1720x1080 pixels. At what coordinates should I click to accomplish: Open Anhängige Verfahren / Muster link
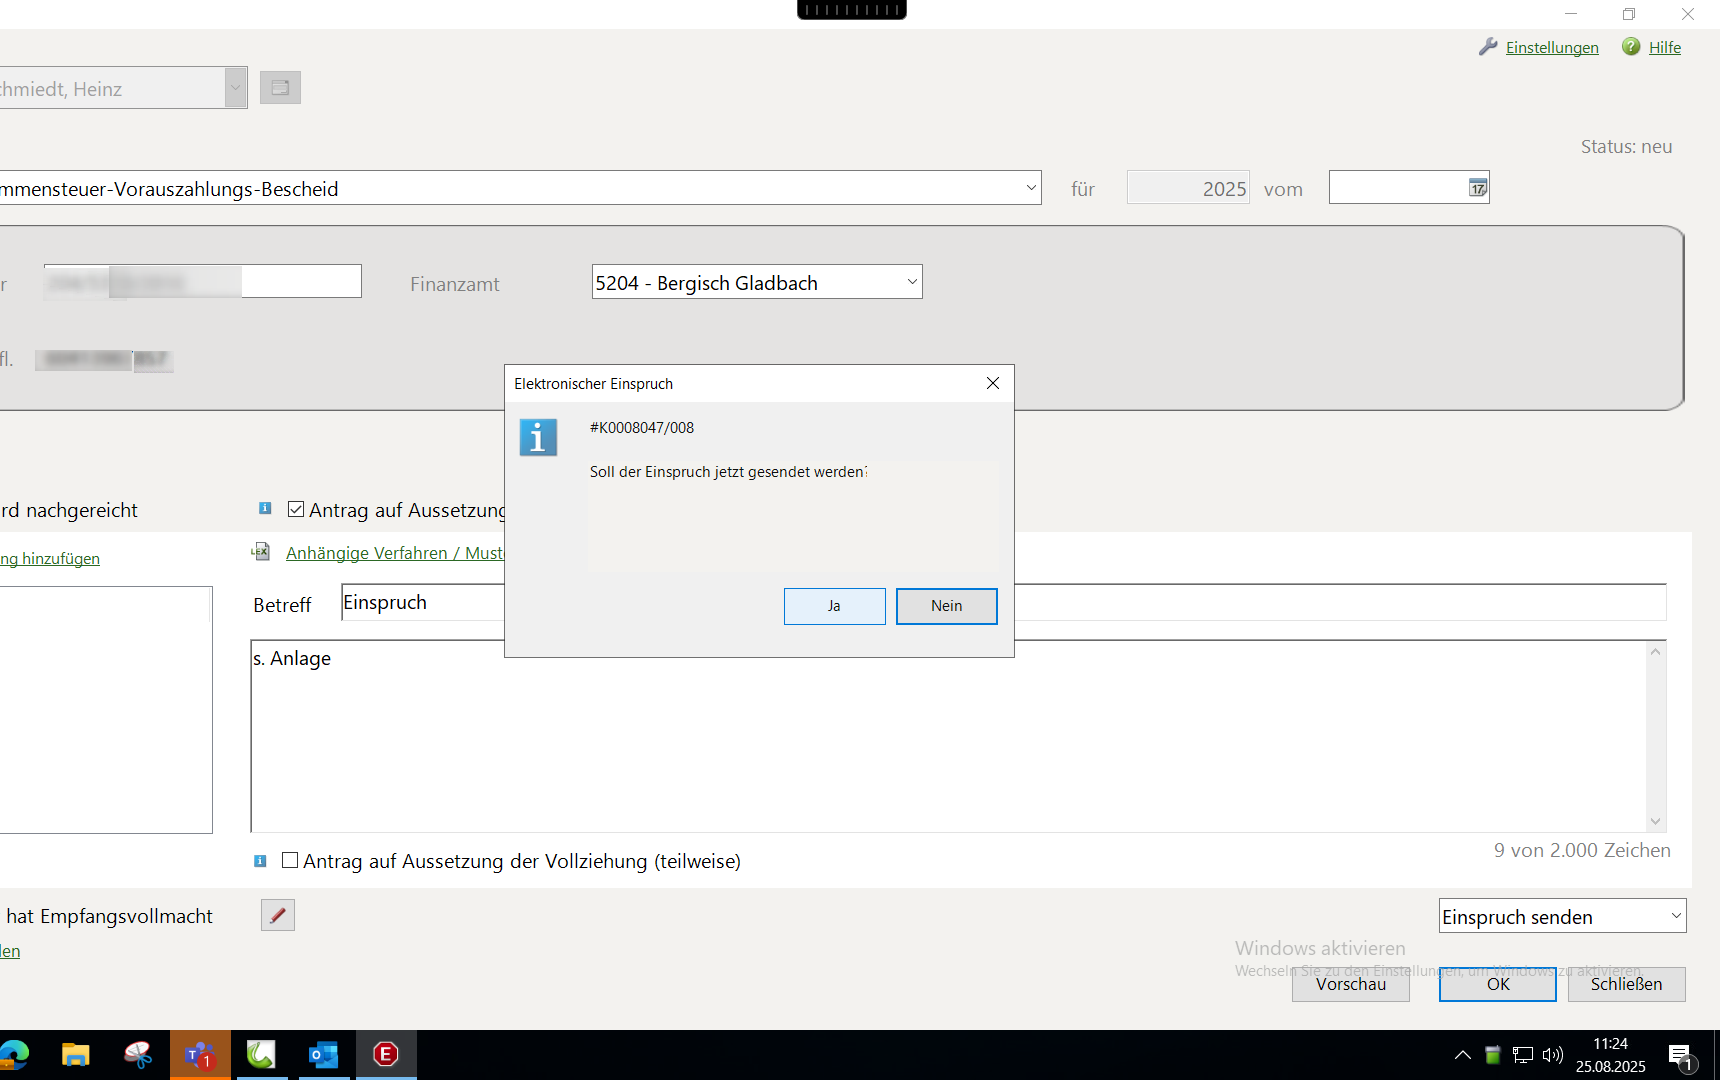(394, 553)
